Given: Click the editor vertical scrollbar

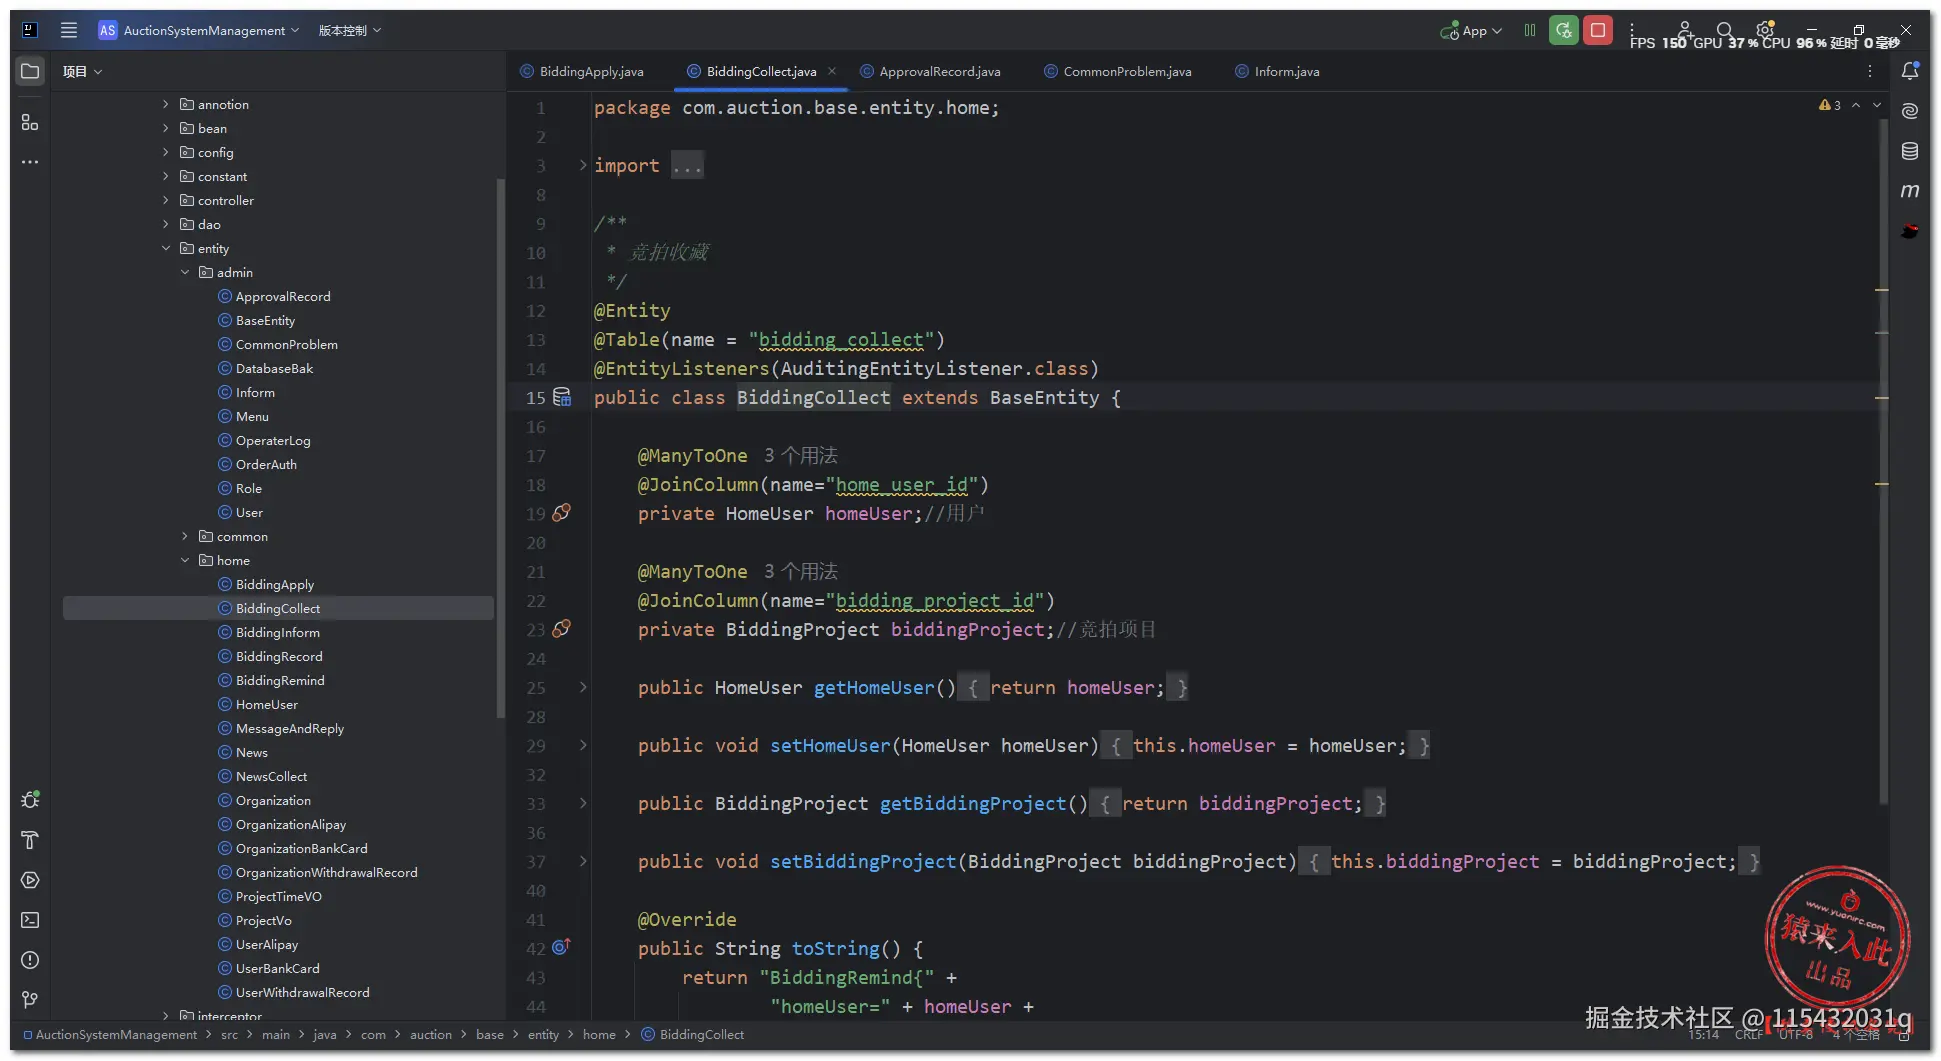Looking at the screenshot, I should 1883,460.
